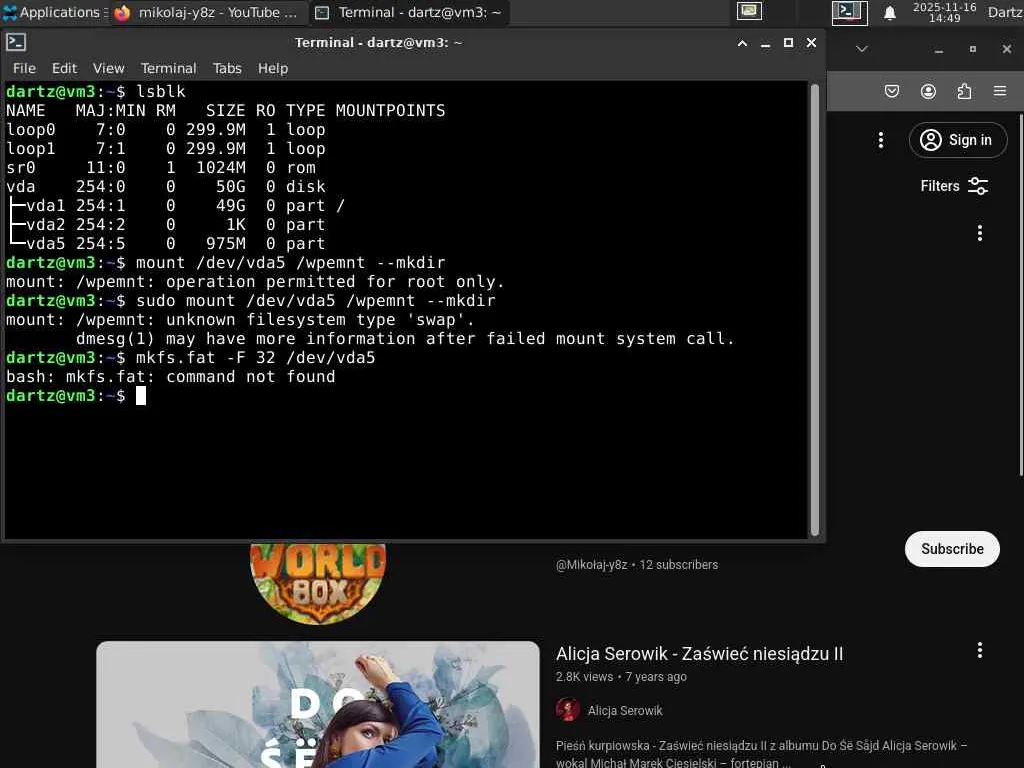Click the 'mkfs.fat: command not found' line
The width and height of the screenshot is (1024, 768).
point(170,377)
